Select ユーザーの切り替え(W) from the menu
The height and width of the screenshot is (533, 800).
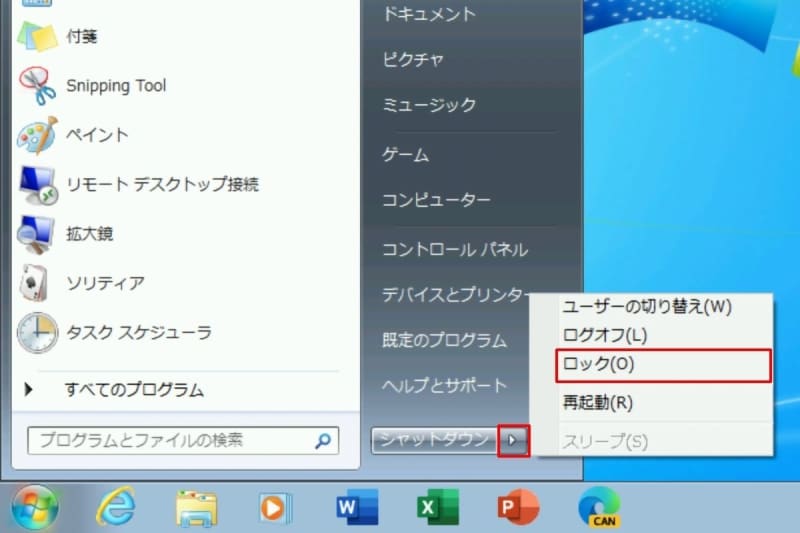[x=647, y=307]
